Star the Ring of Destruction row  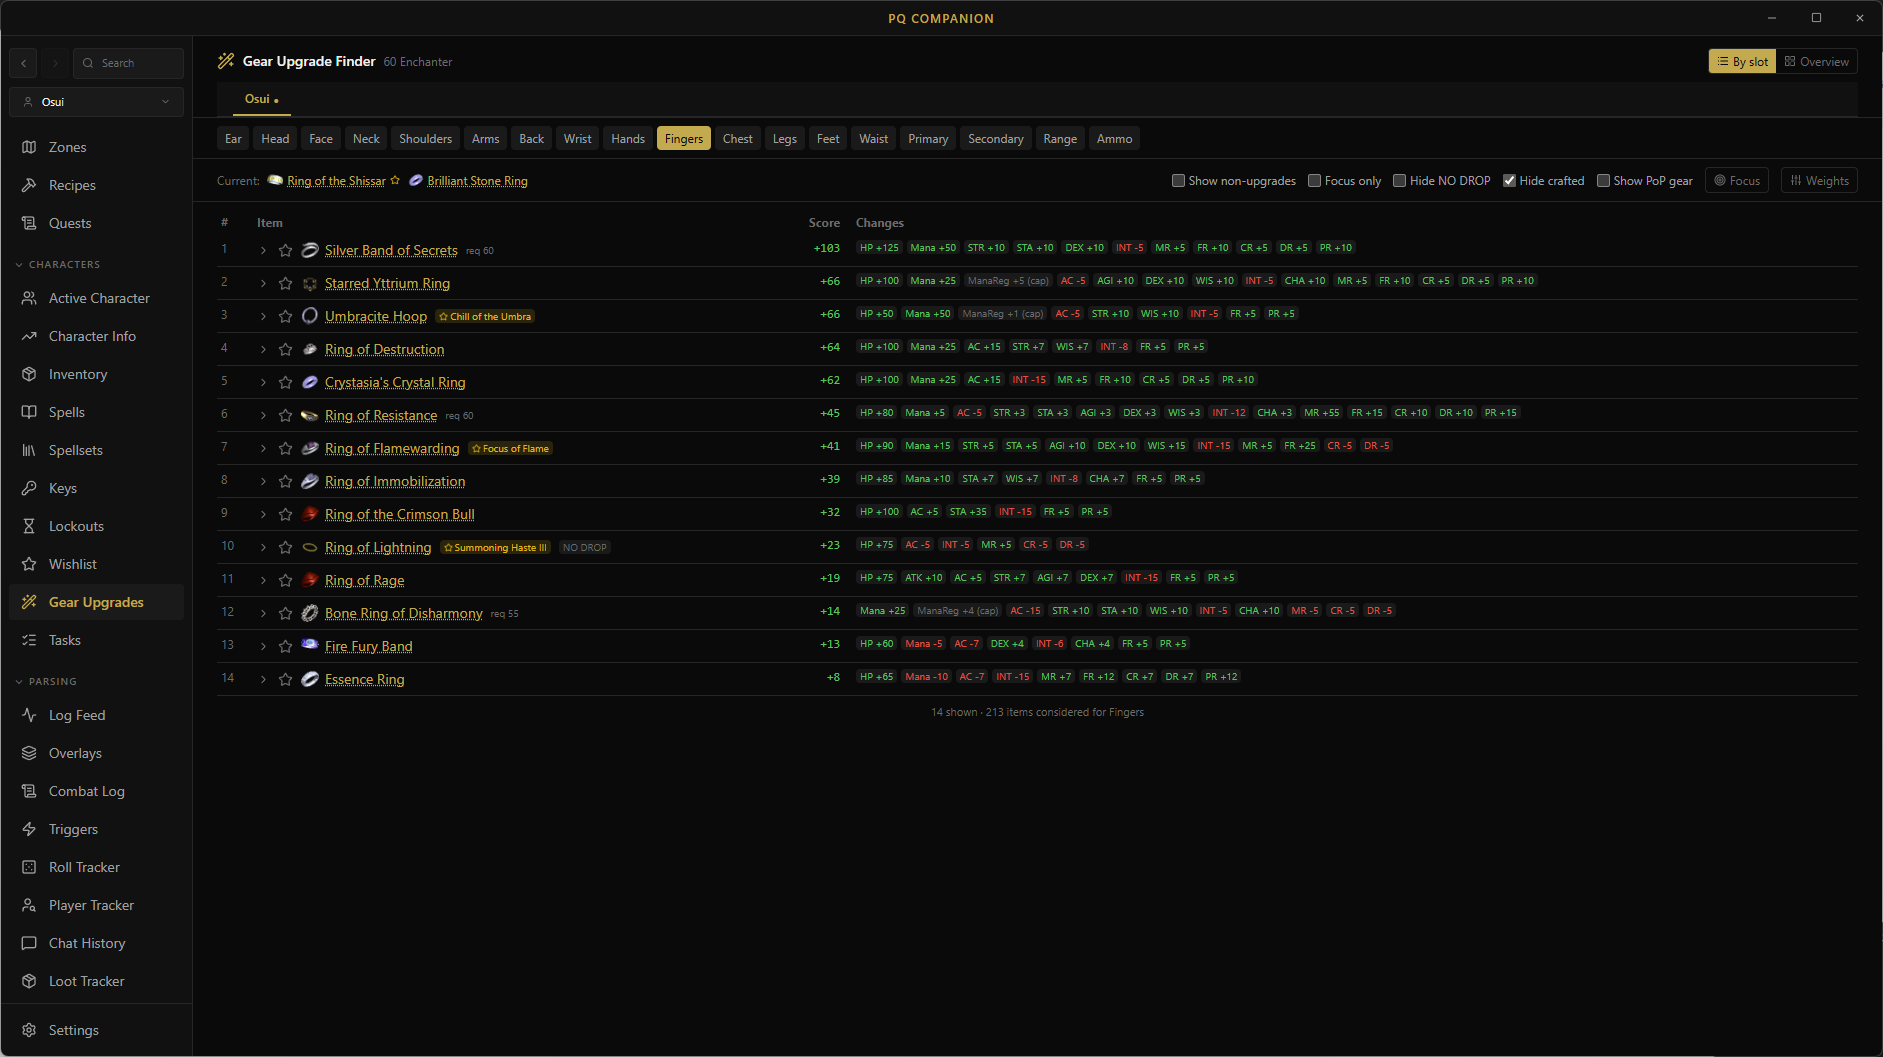tap(285, 349)
